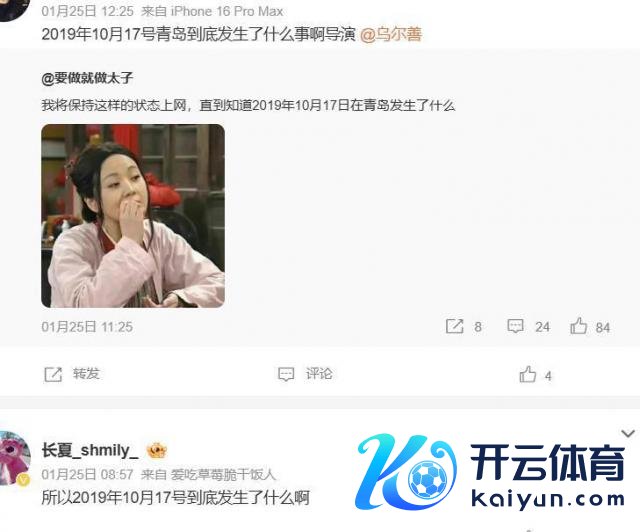The image size is (640, 532).
Task: Click the 转发 share icon
Action: point(53,374)
